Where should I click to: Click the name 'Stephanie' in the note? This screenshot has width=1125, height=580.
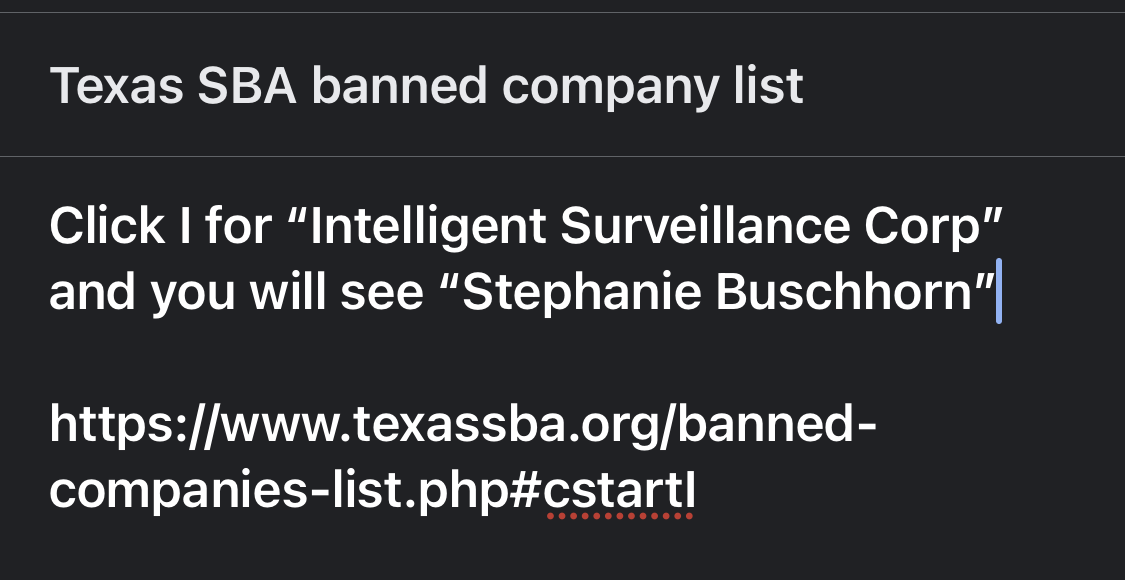tap(582, 294)
